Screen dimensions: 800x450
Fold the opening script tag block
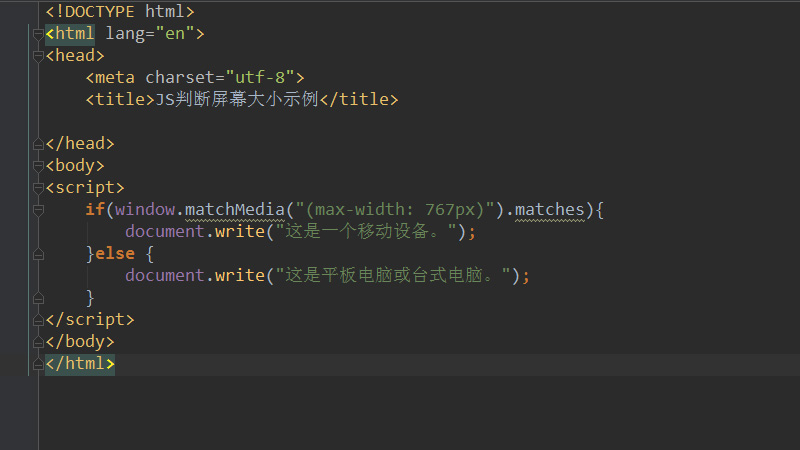point(38,188)
